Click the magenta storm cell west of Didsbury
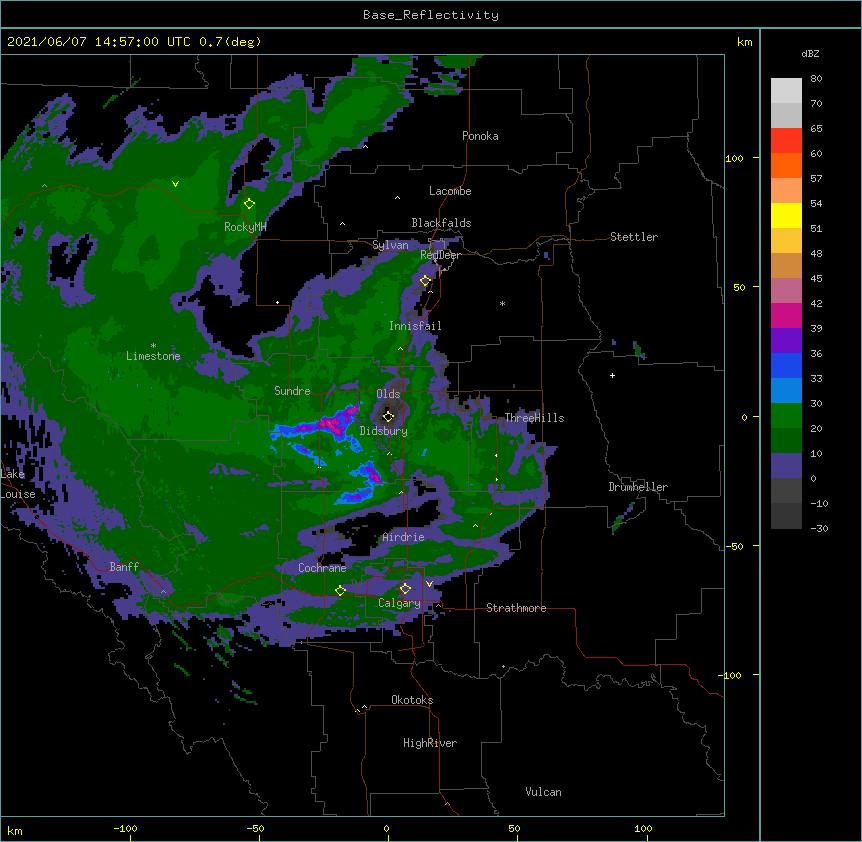This screenshot has height=842, width=862. pyautogui.click(x=334, y=422)
